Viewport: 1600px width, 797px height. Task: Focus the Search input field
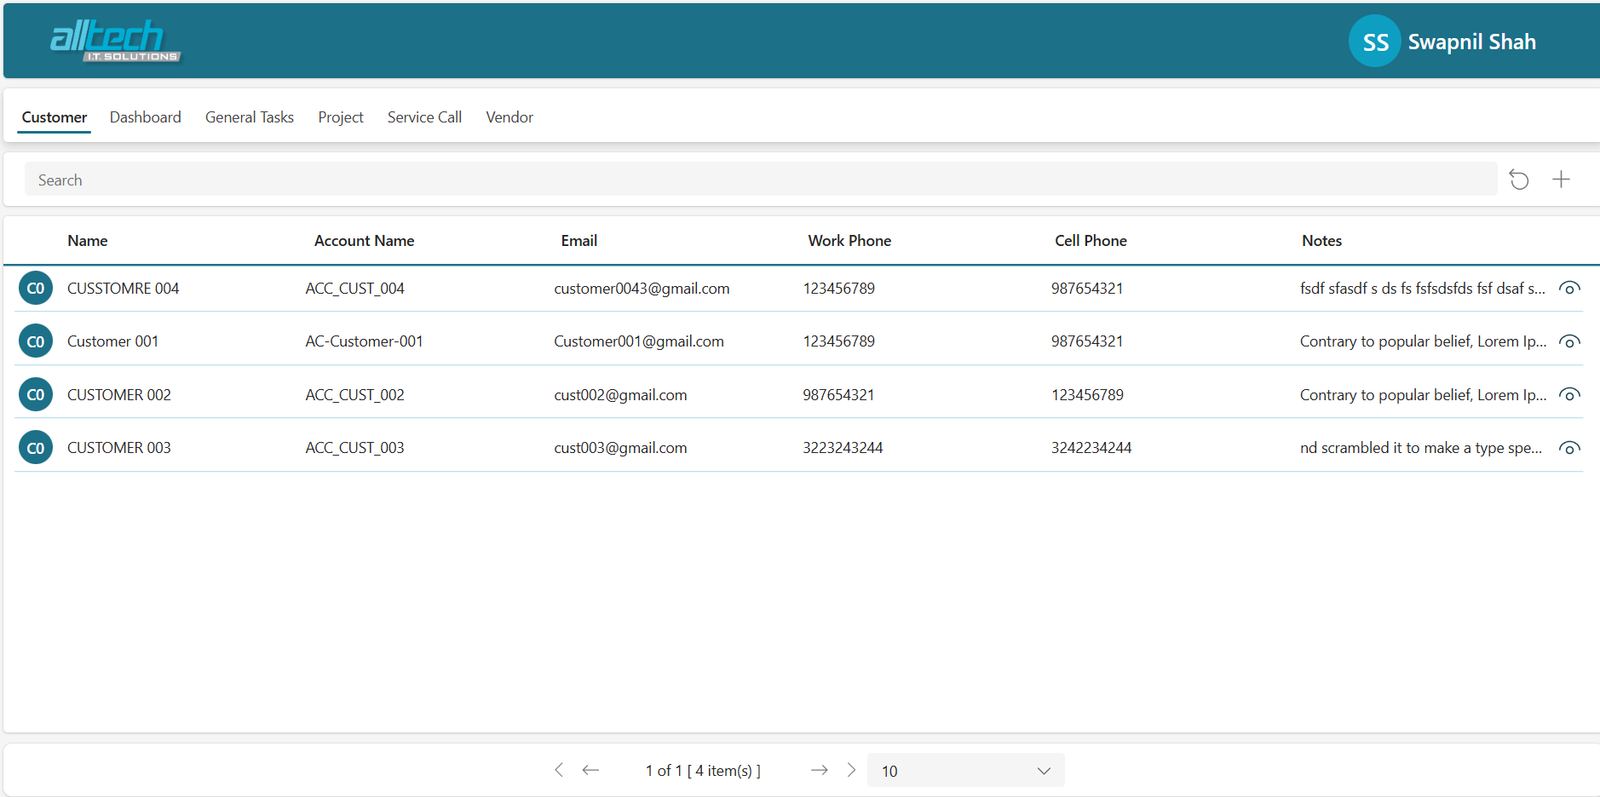760,180
